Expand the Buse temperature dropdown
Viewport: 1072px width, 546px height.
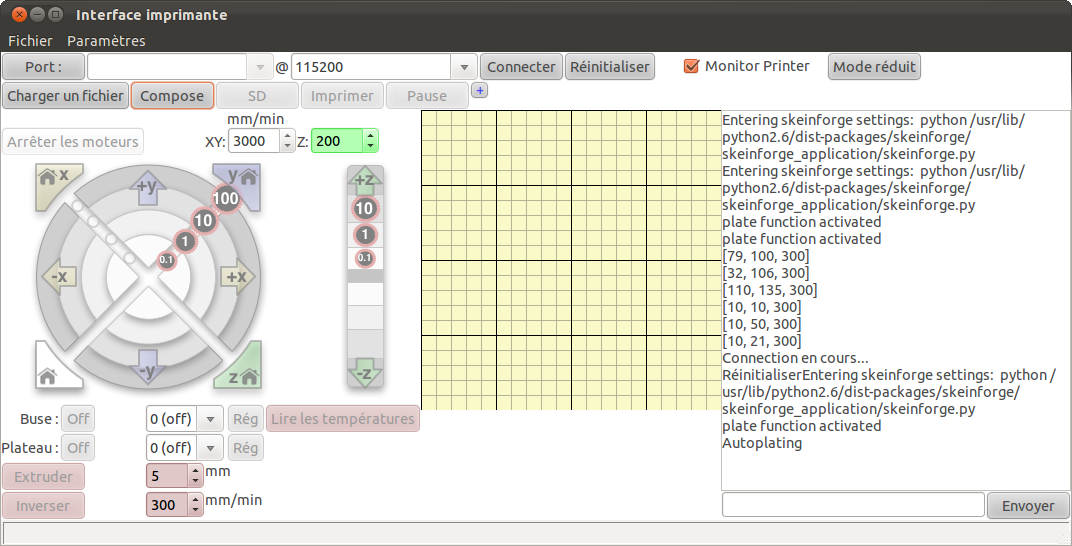(x=211, y=419)
